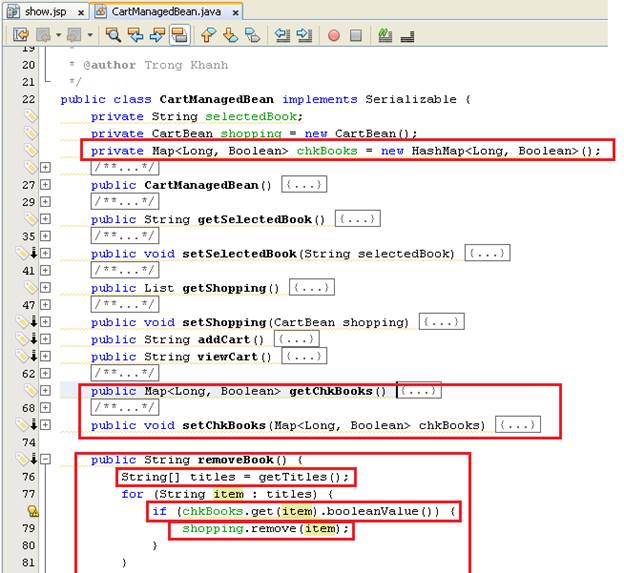Click plus fold marker on line 35
This screenshot has height=573, width=624.
click(x=45, y=236)
